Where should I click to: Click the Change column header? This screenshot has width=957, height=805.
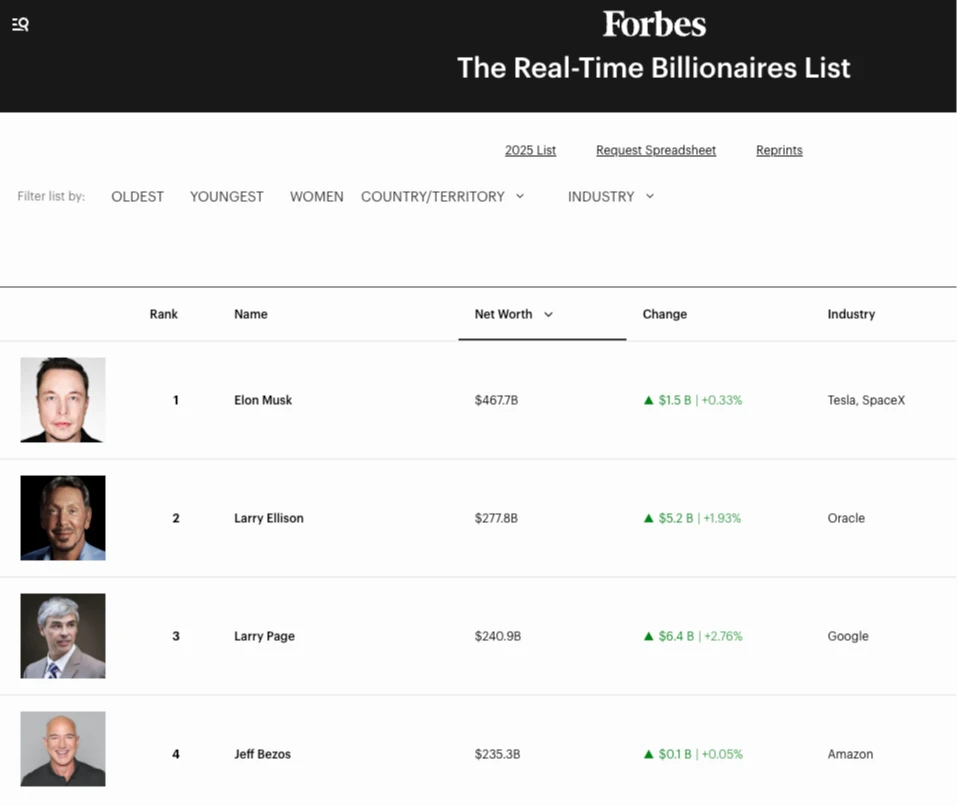coord(665,314)
